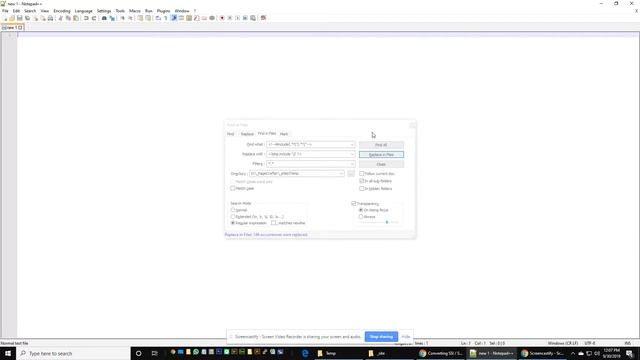Viewport: 640px width, 360px height.
Task: Select the Always transparency option
Action: (x=361, y=217)
